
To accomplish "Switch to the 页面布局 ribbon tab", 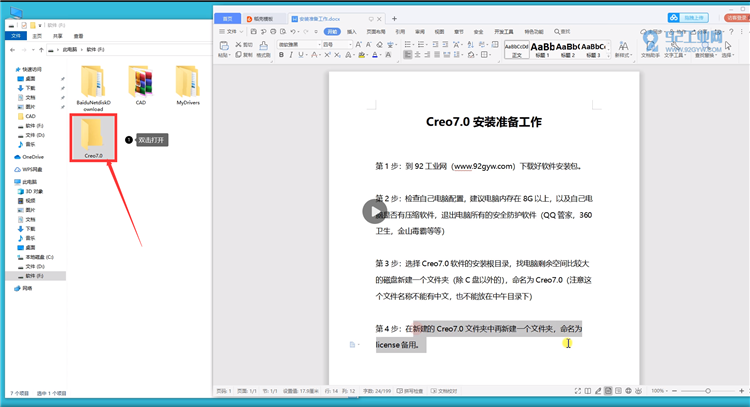I will point(375,32).
